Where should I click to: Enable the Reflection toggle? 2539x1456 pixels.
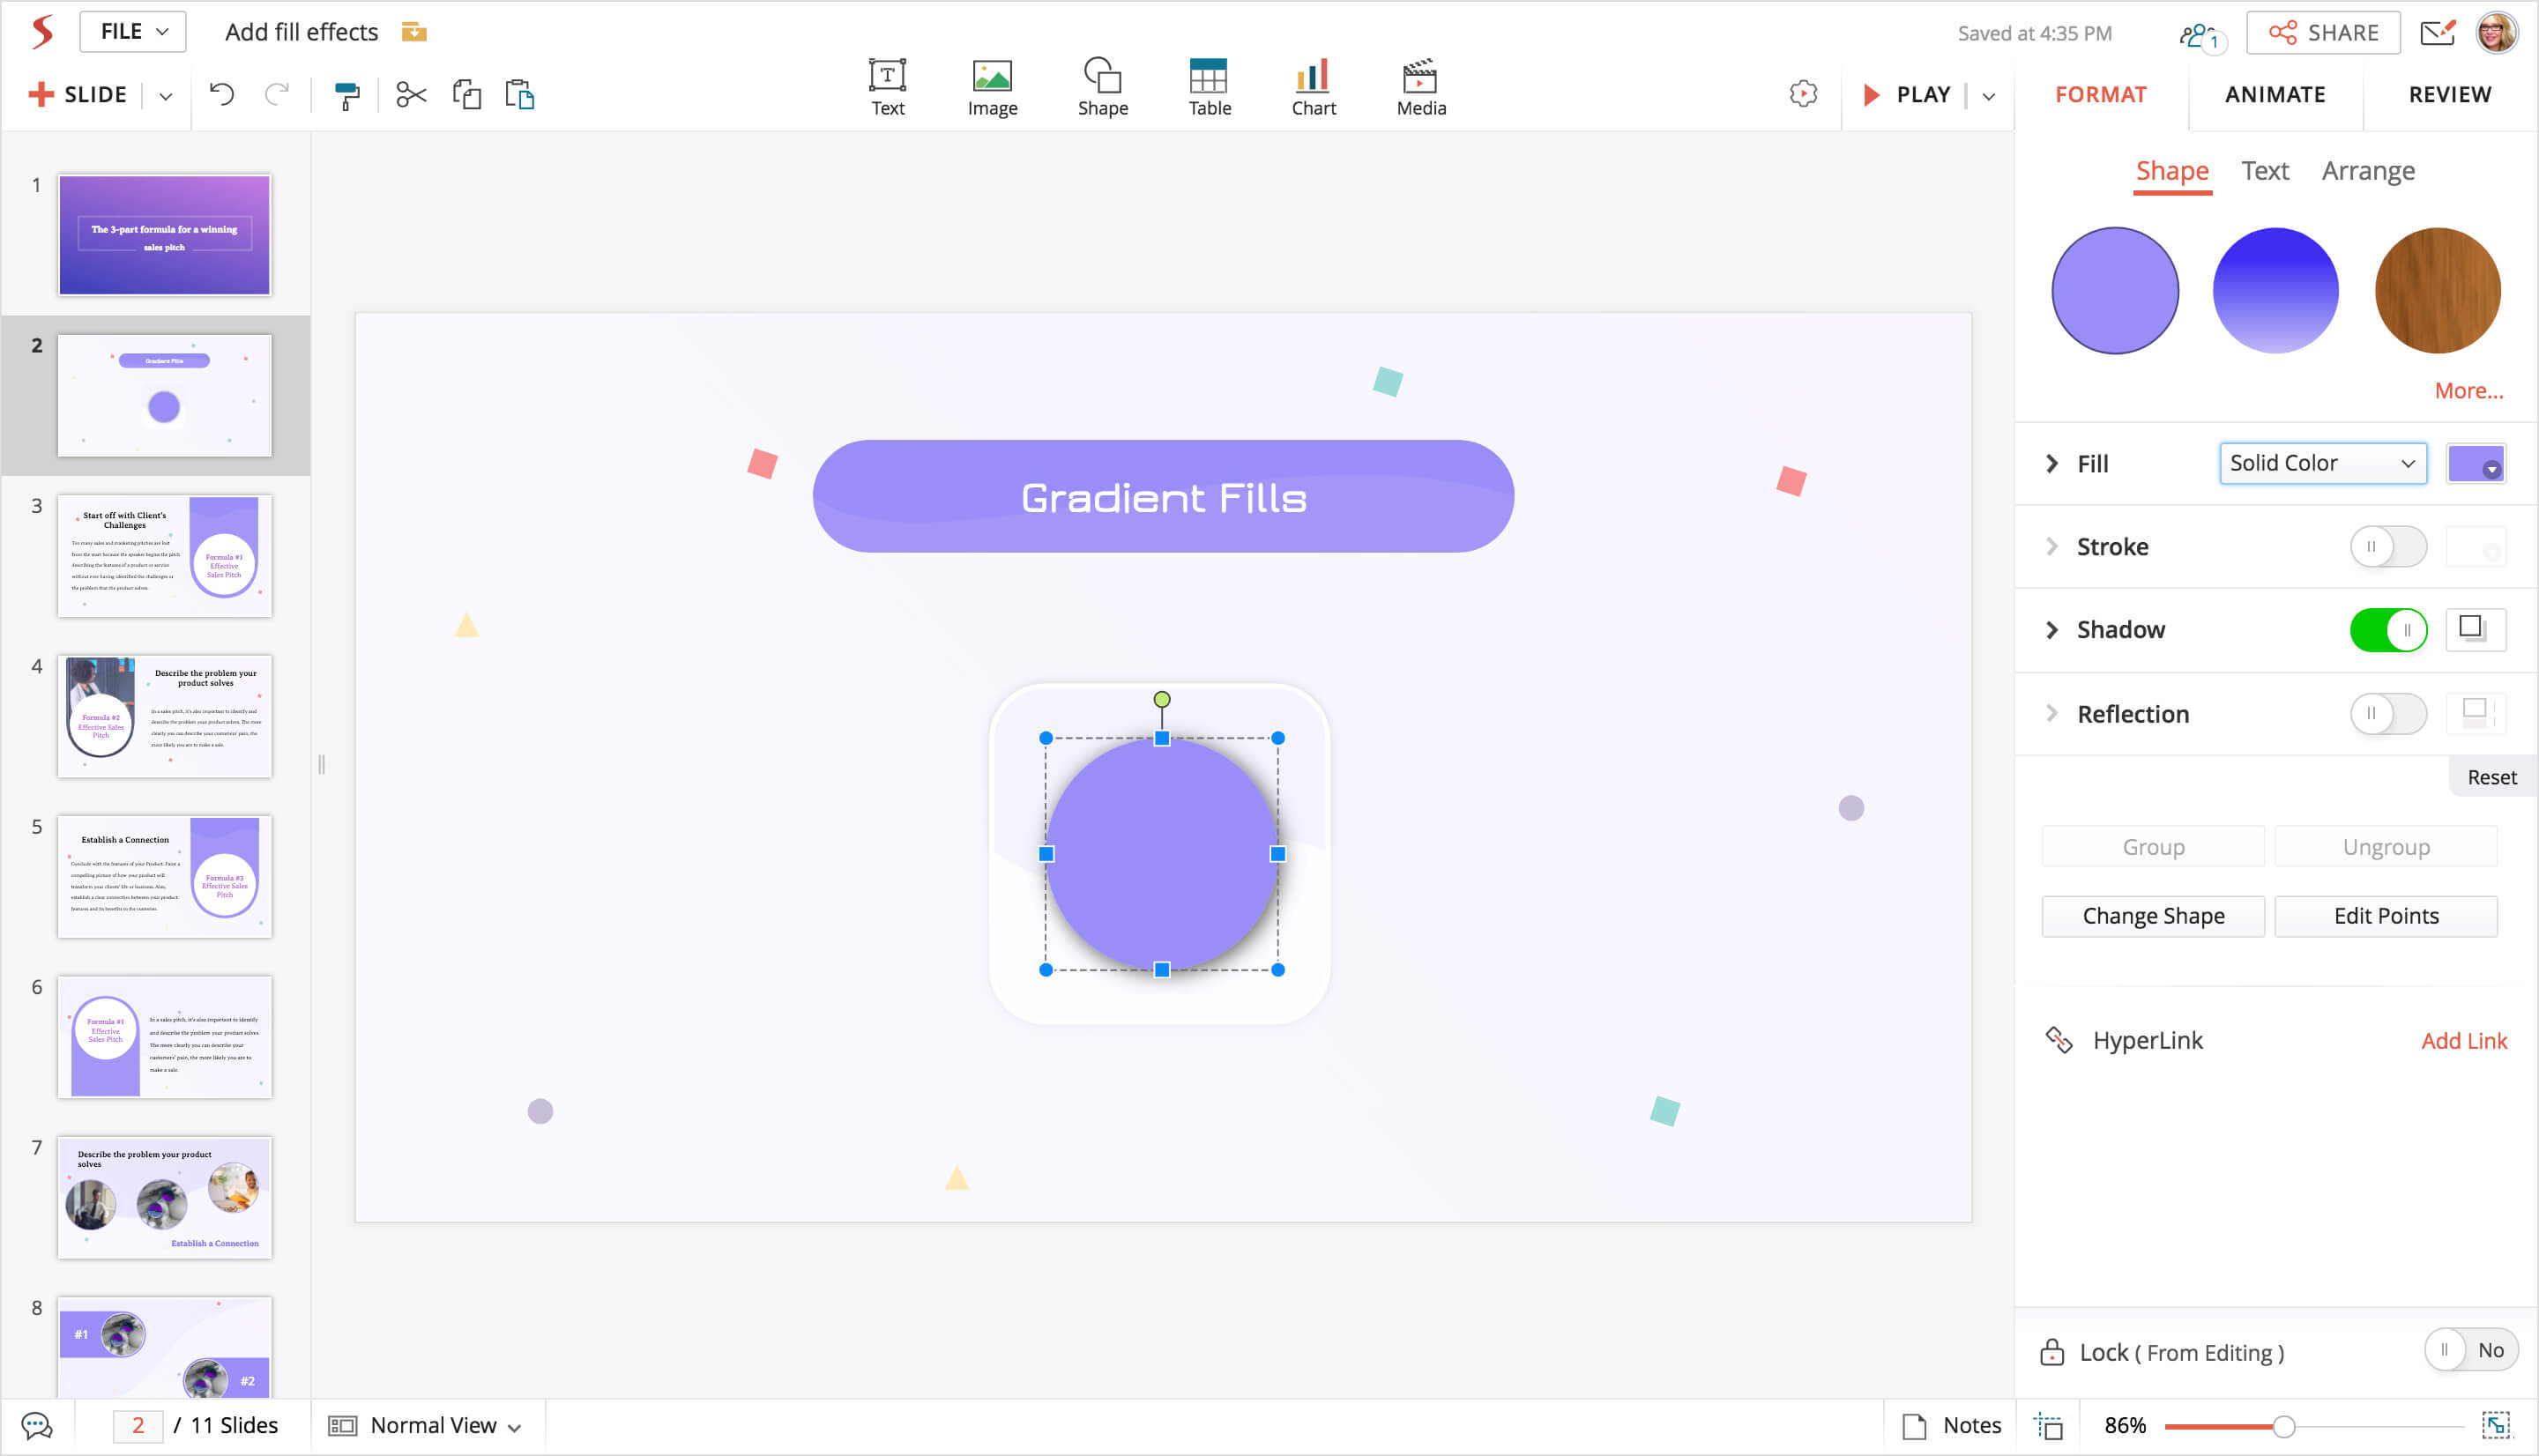coord(2387,714)
